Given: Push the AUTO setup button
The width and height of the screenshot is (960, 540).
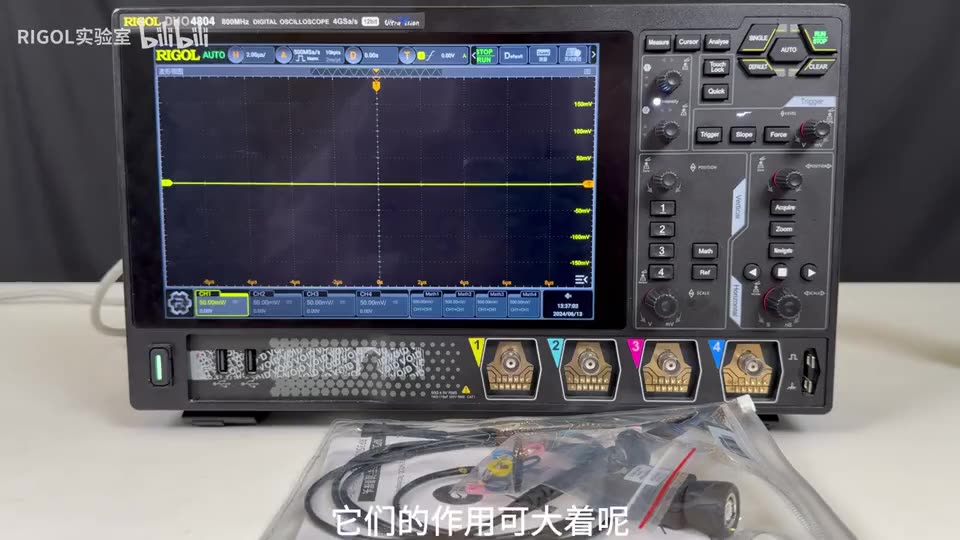Looking at the screenshot, I should coord(789,50).
